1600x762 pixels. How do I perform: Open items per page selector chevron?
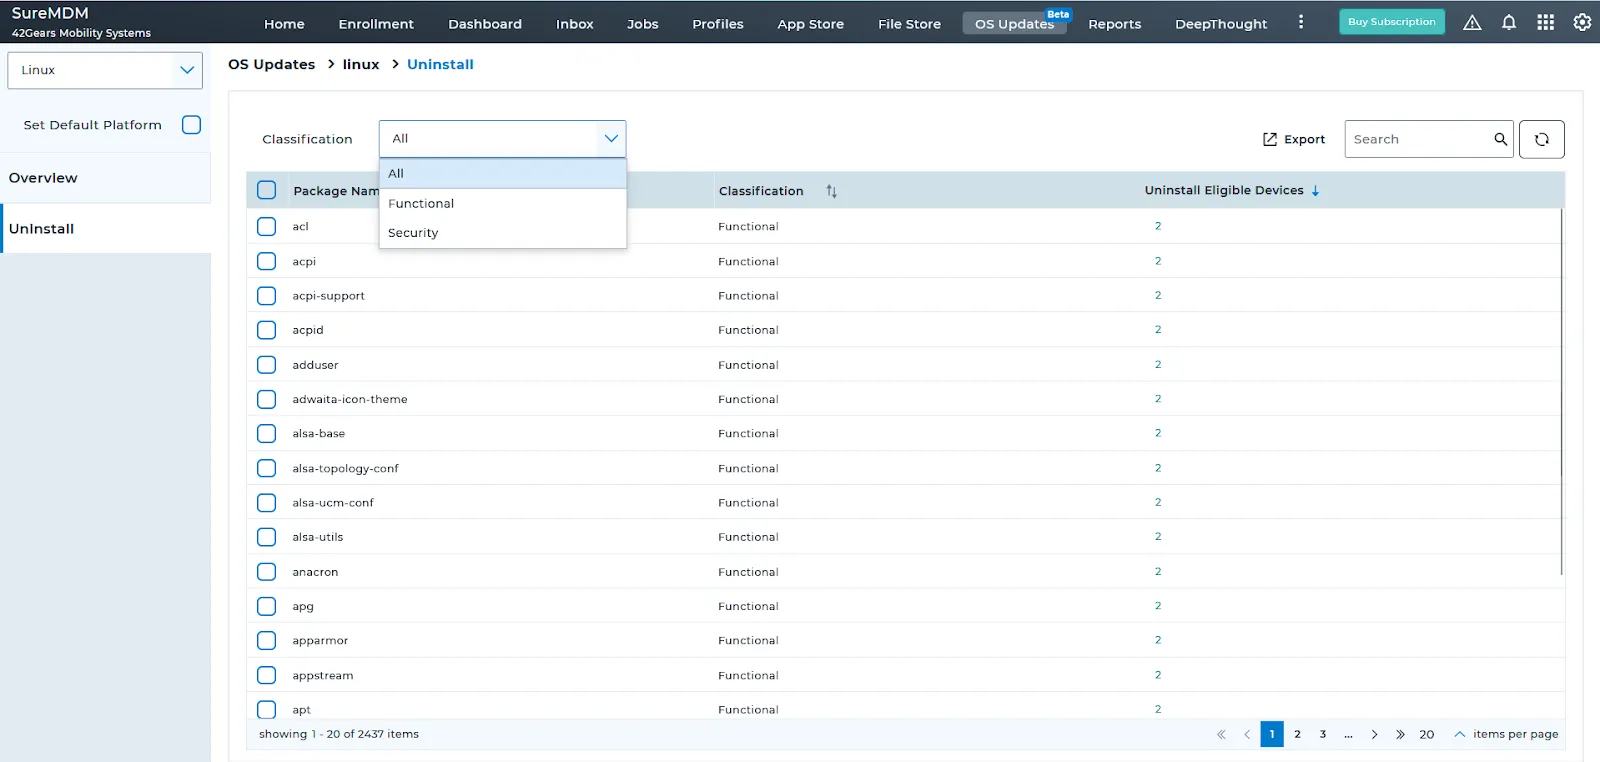(1460, 734)
